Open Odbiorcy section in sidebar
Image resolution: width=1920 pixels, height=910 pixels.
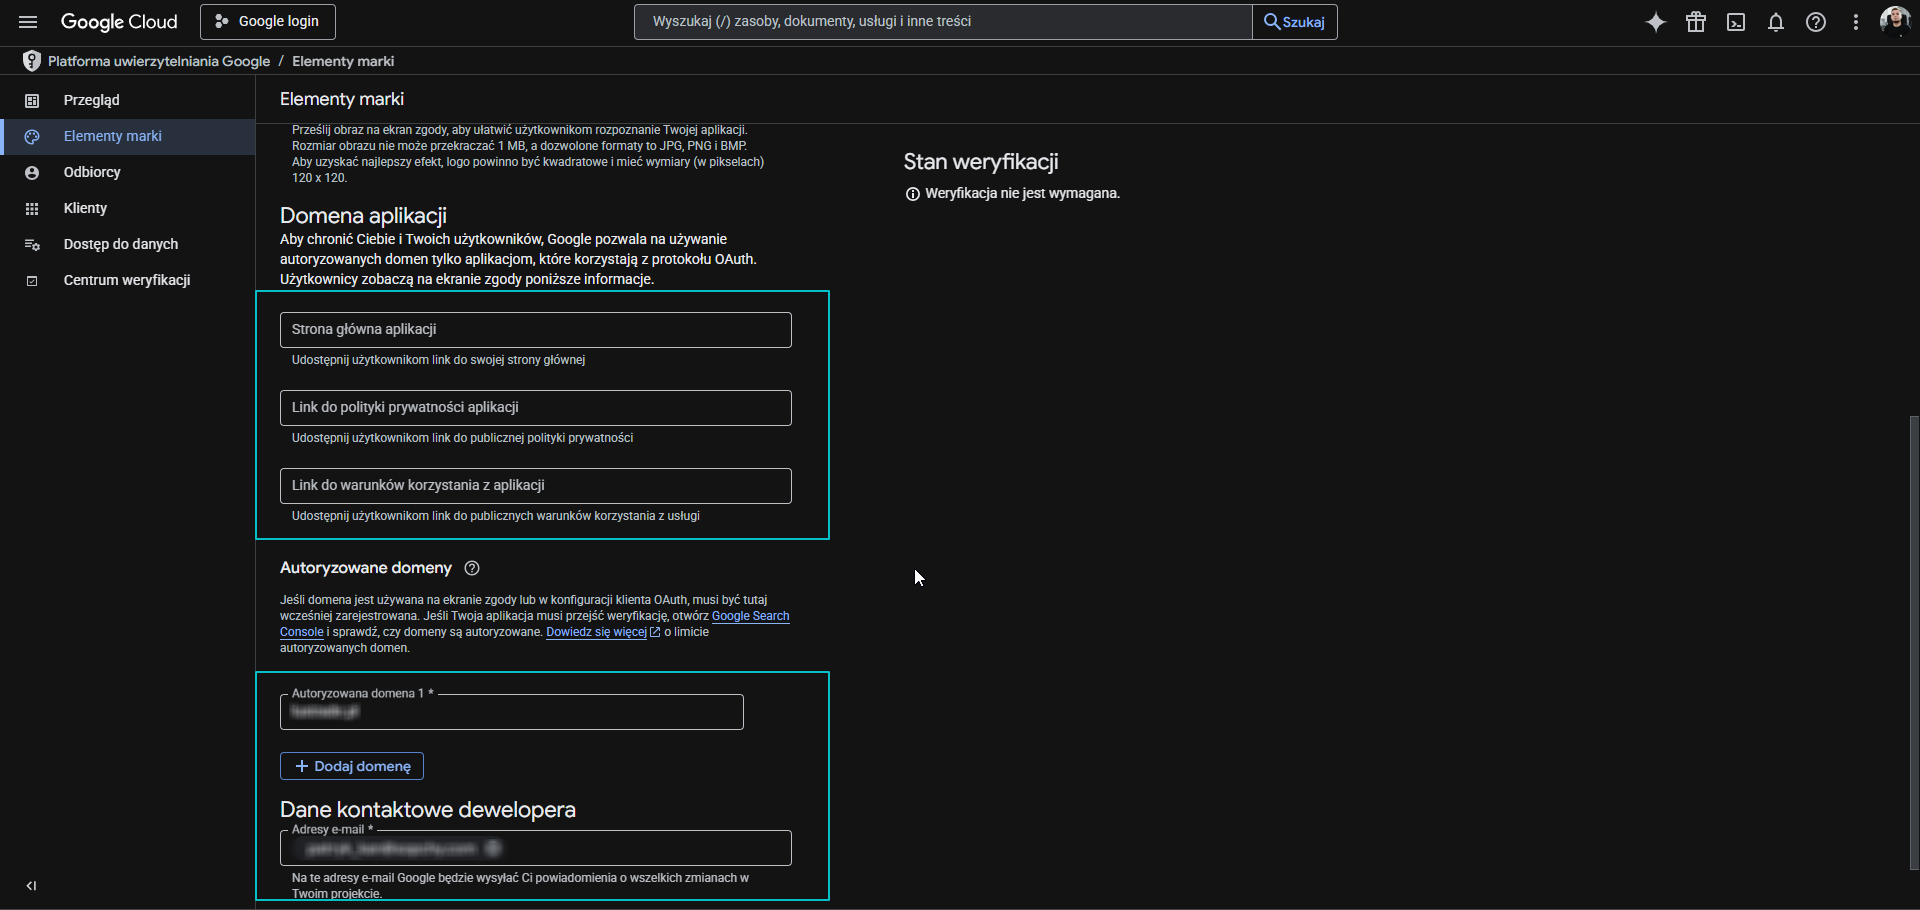tap(92, 172)
